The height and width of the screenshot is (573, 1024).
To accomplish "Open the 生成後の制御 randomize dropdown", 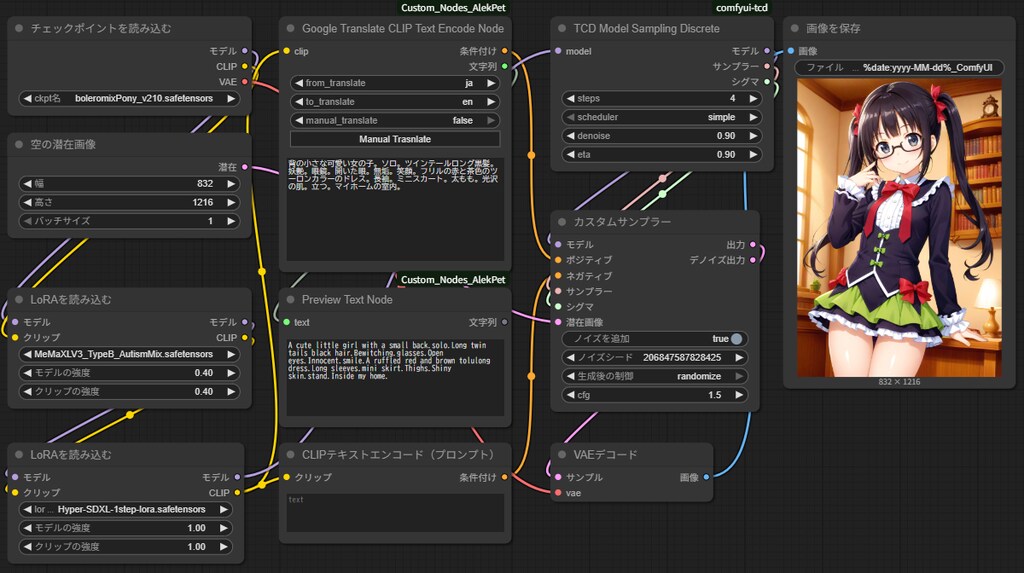I will (x=654, y=377).
